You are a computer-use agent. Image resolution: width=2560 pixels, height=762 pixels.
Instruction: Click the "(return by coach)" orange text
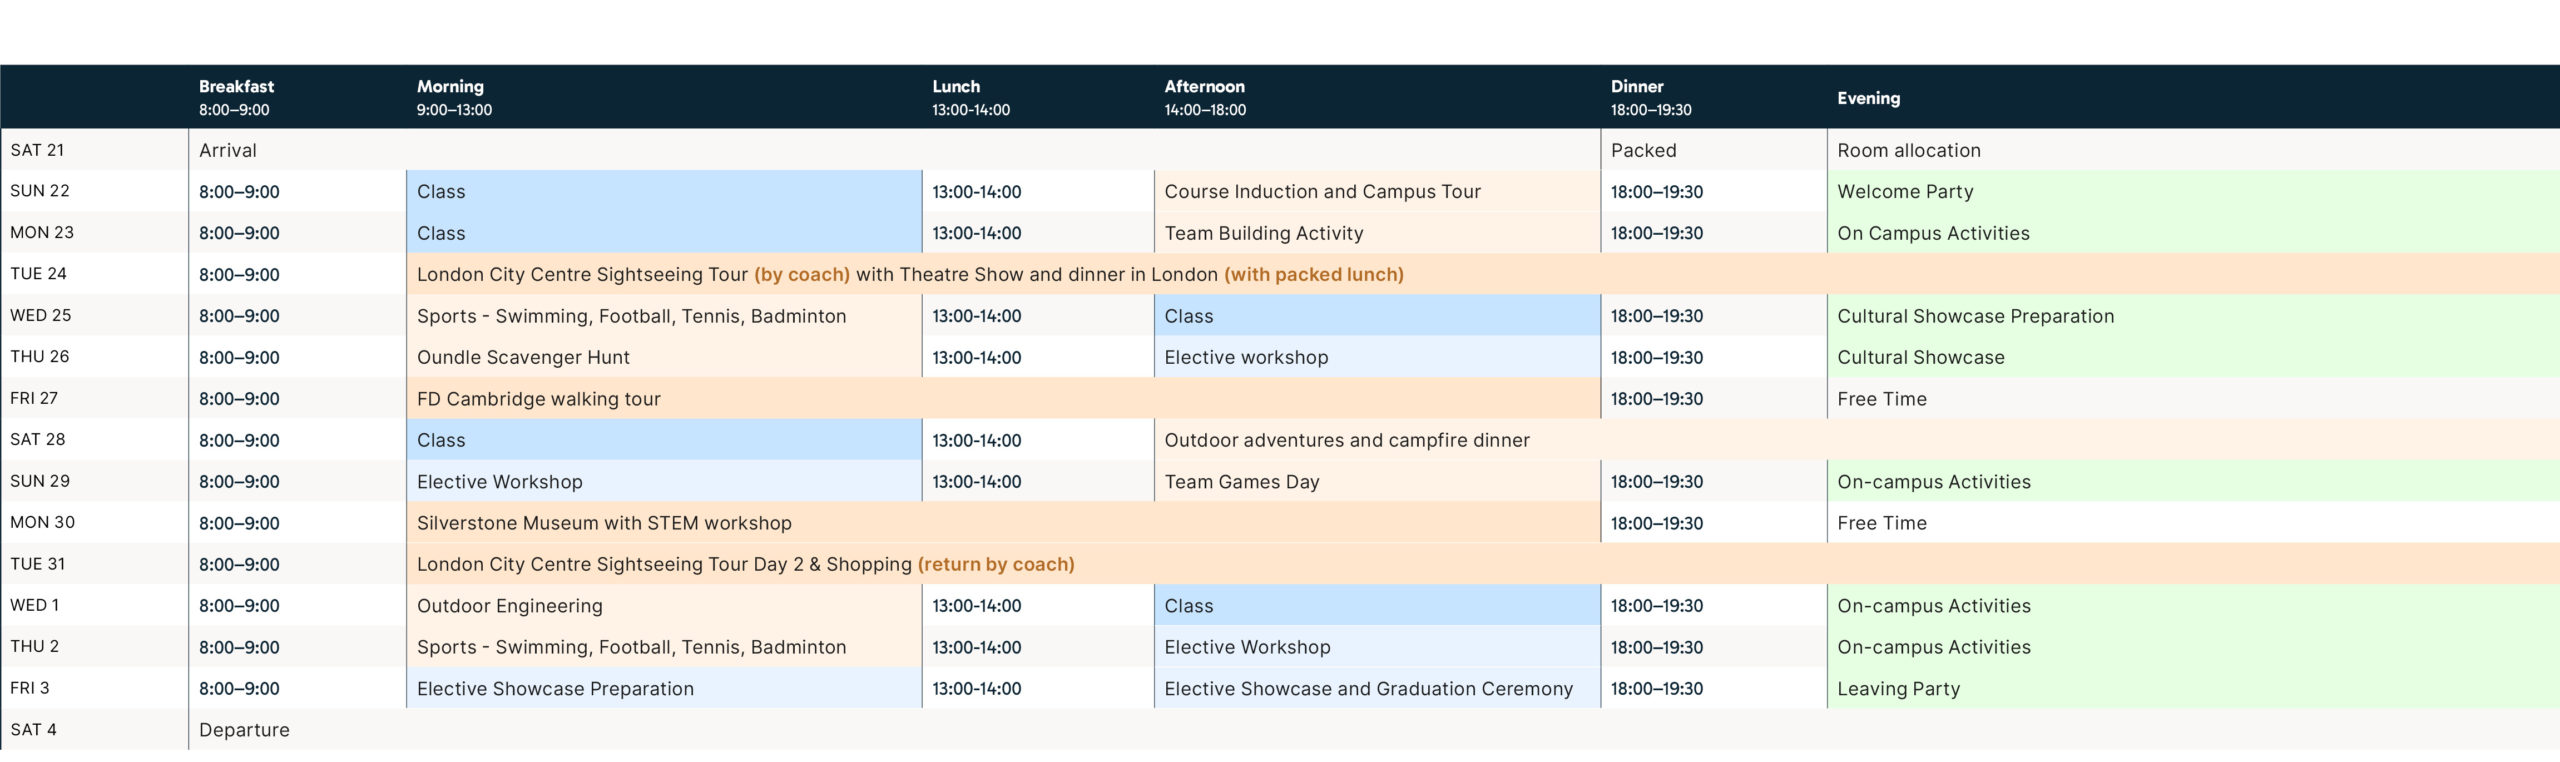pyautogui.click(x=995, y=564)
